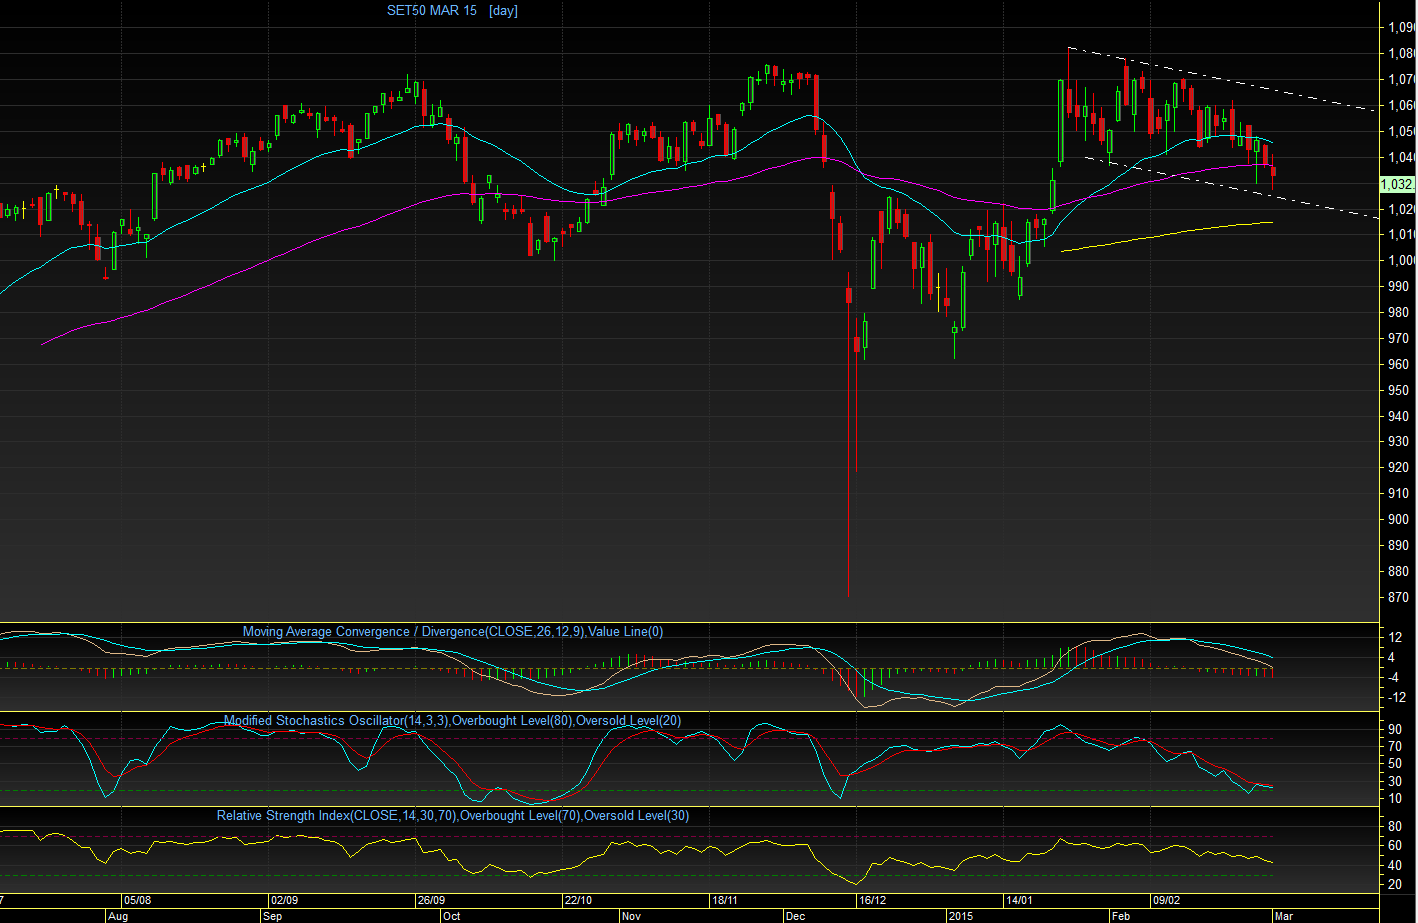Click the -12 value on the MACD scale
The width and height of the screenshot is (1418, 923).
[1395, 698]
